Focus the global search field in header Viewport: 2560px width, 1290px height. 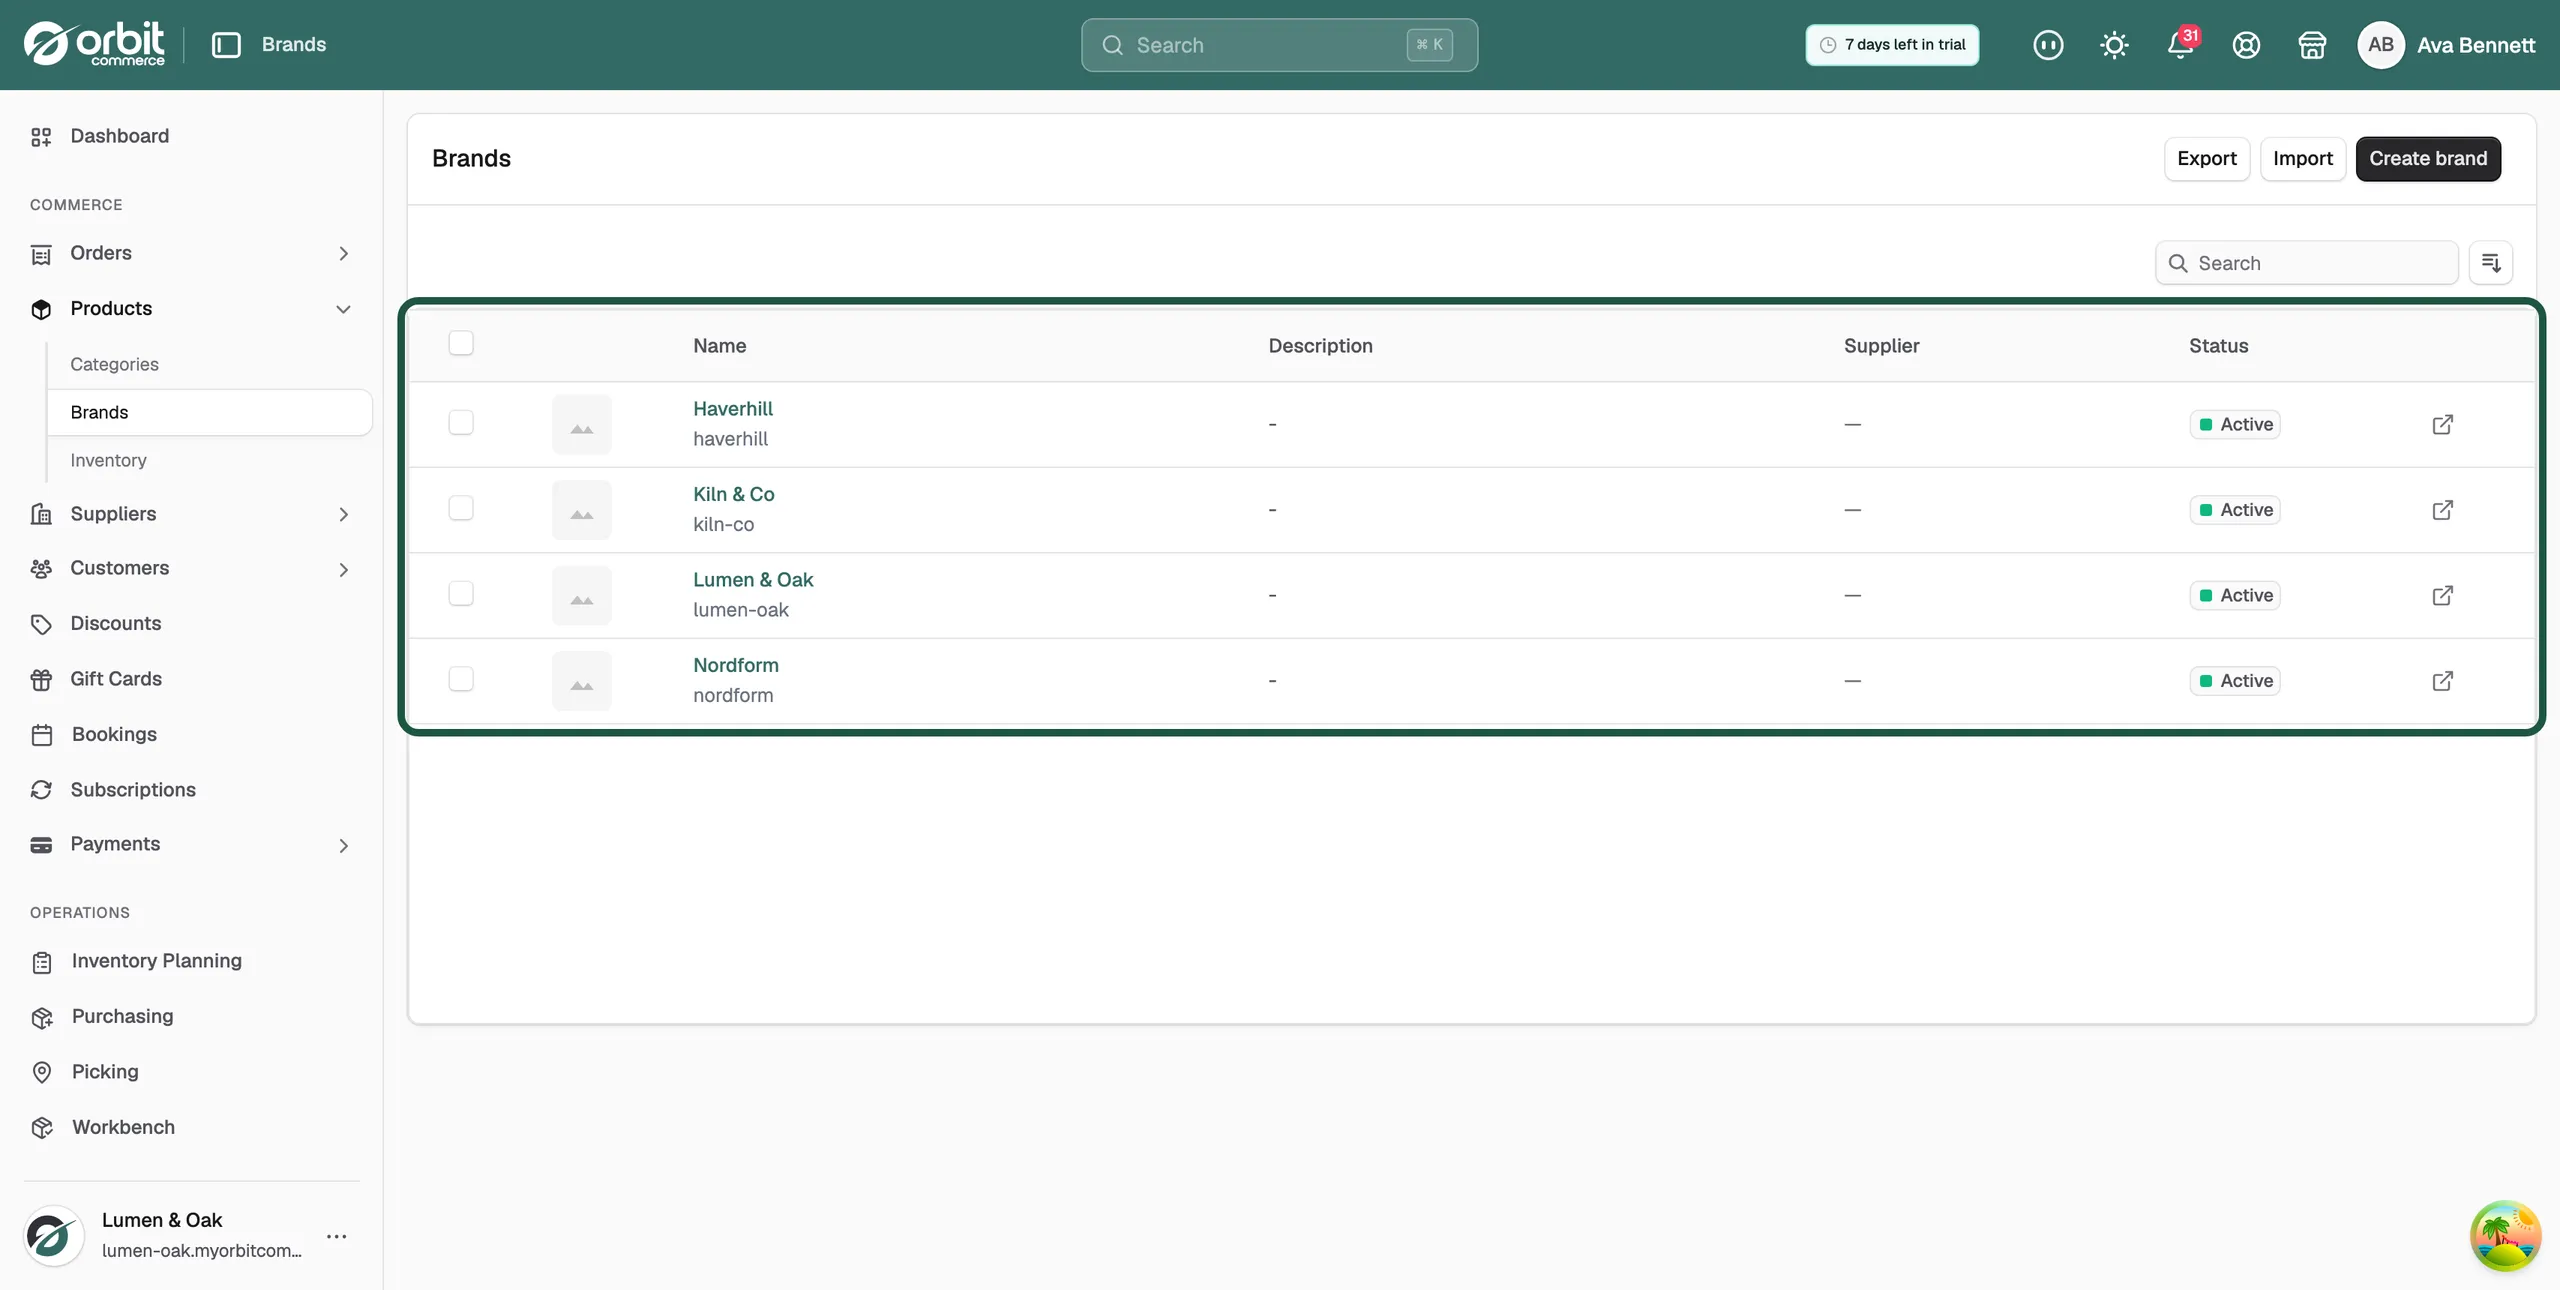[x=1279, y=45]
